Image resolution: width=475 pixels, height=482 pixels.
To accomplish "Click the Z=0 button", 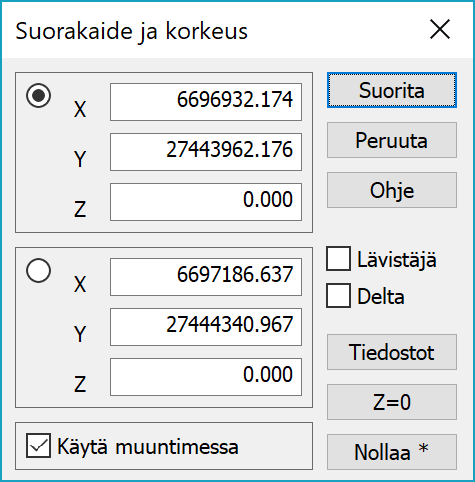I will click(x=392, y=402).
